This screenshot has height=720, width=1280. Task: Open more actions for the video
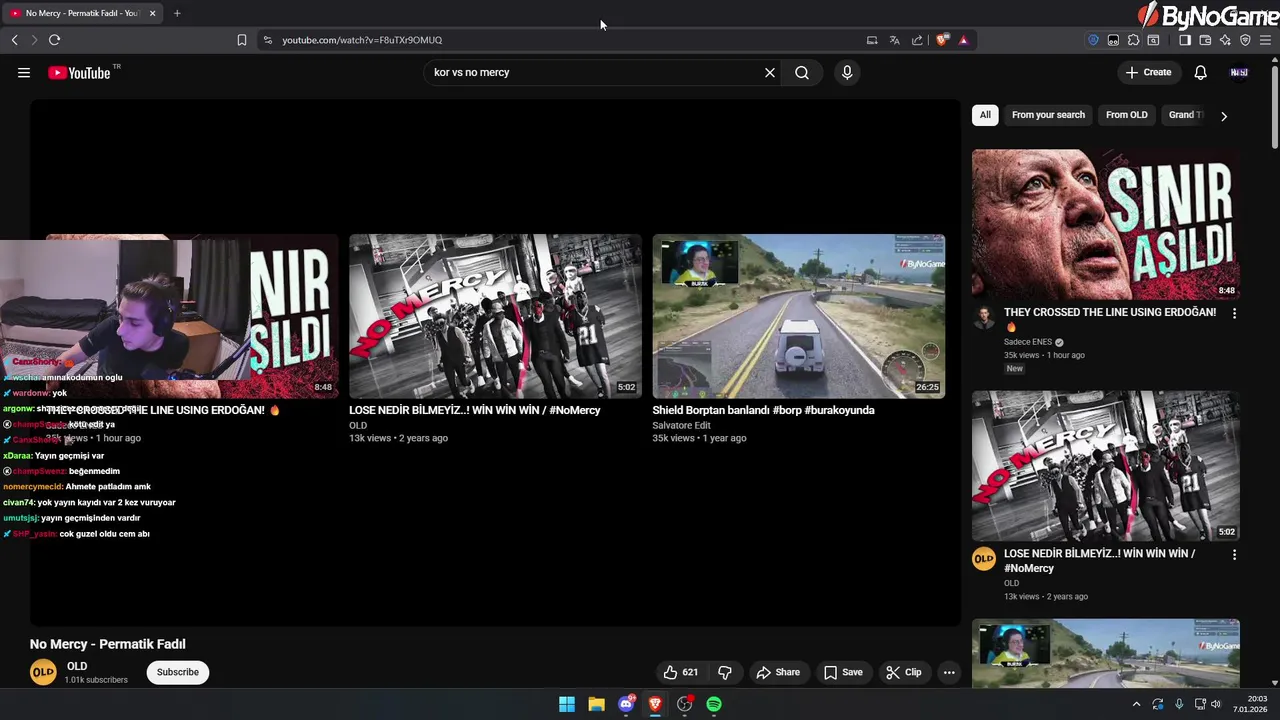pos(949,672)
